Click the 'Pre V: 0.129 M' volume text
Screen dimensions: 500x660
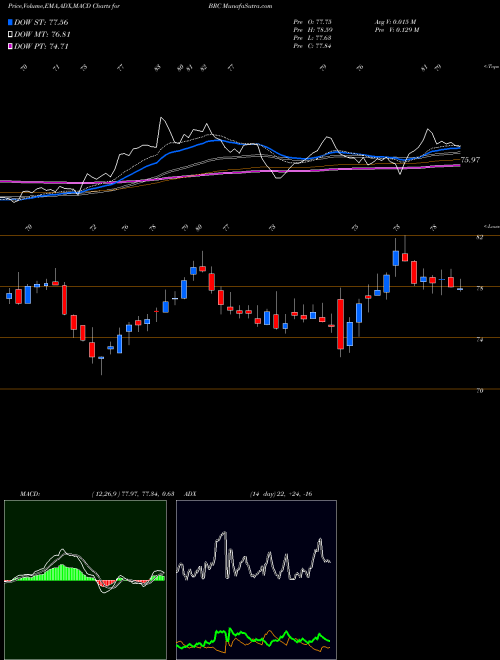tap(396, 30)
